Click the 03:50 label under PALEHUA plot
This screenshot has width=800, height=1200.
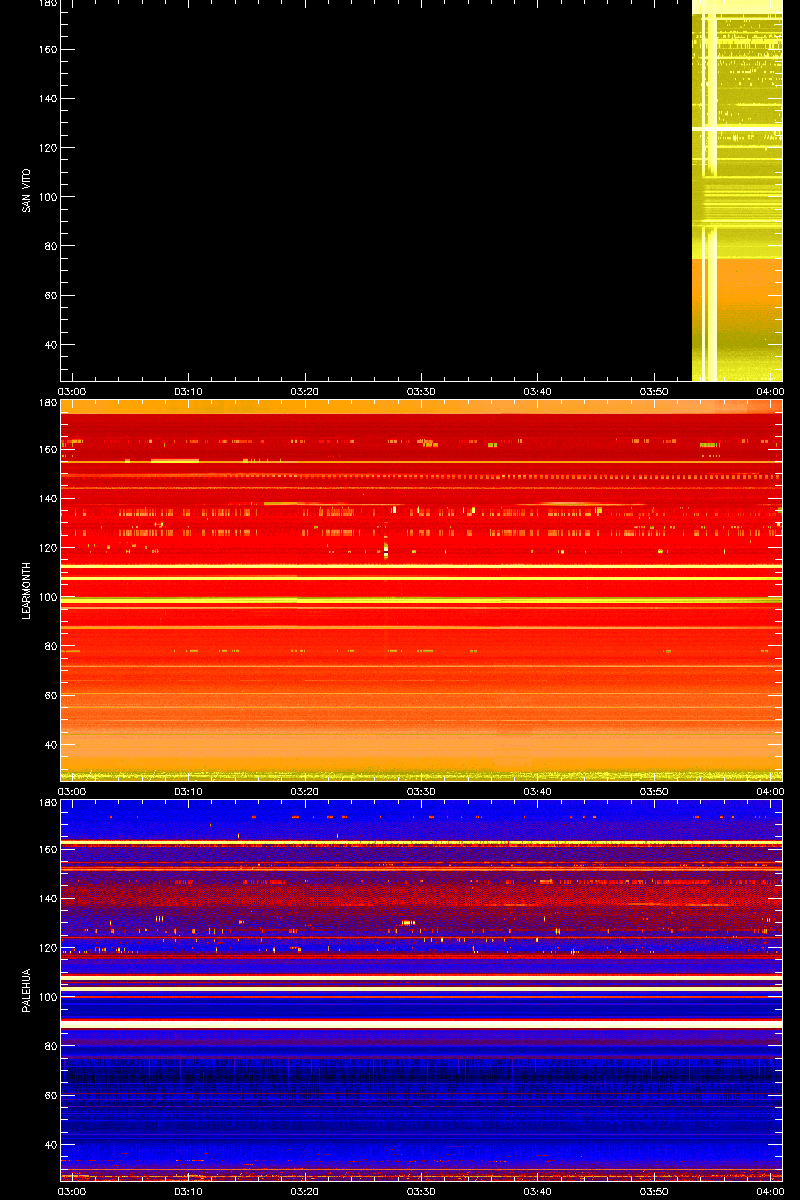(655, 1191)
